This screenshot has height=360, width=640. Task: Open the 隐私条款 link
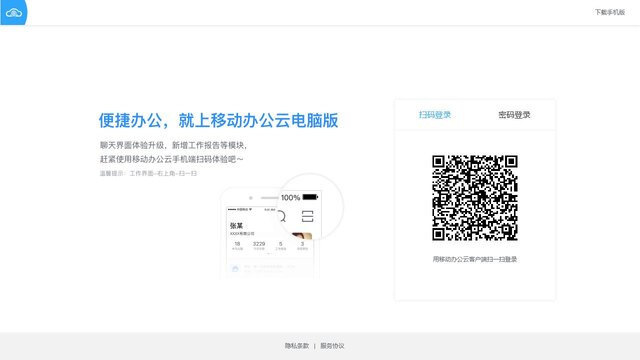tap(297, 346)
